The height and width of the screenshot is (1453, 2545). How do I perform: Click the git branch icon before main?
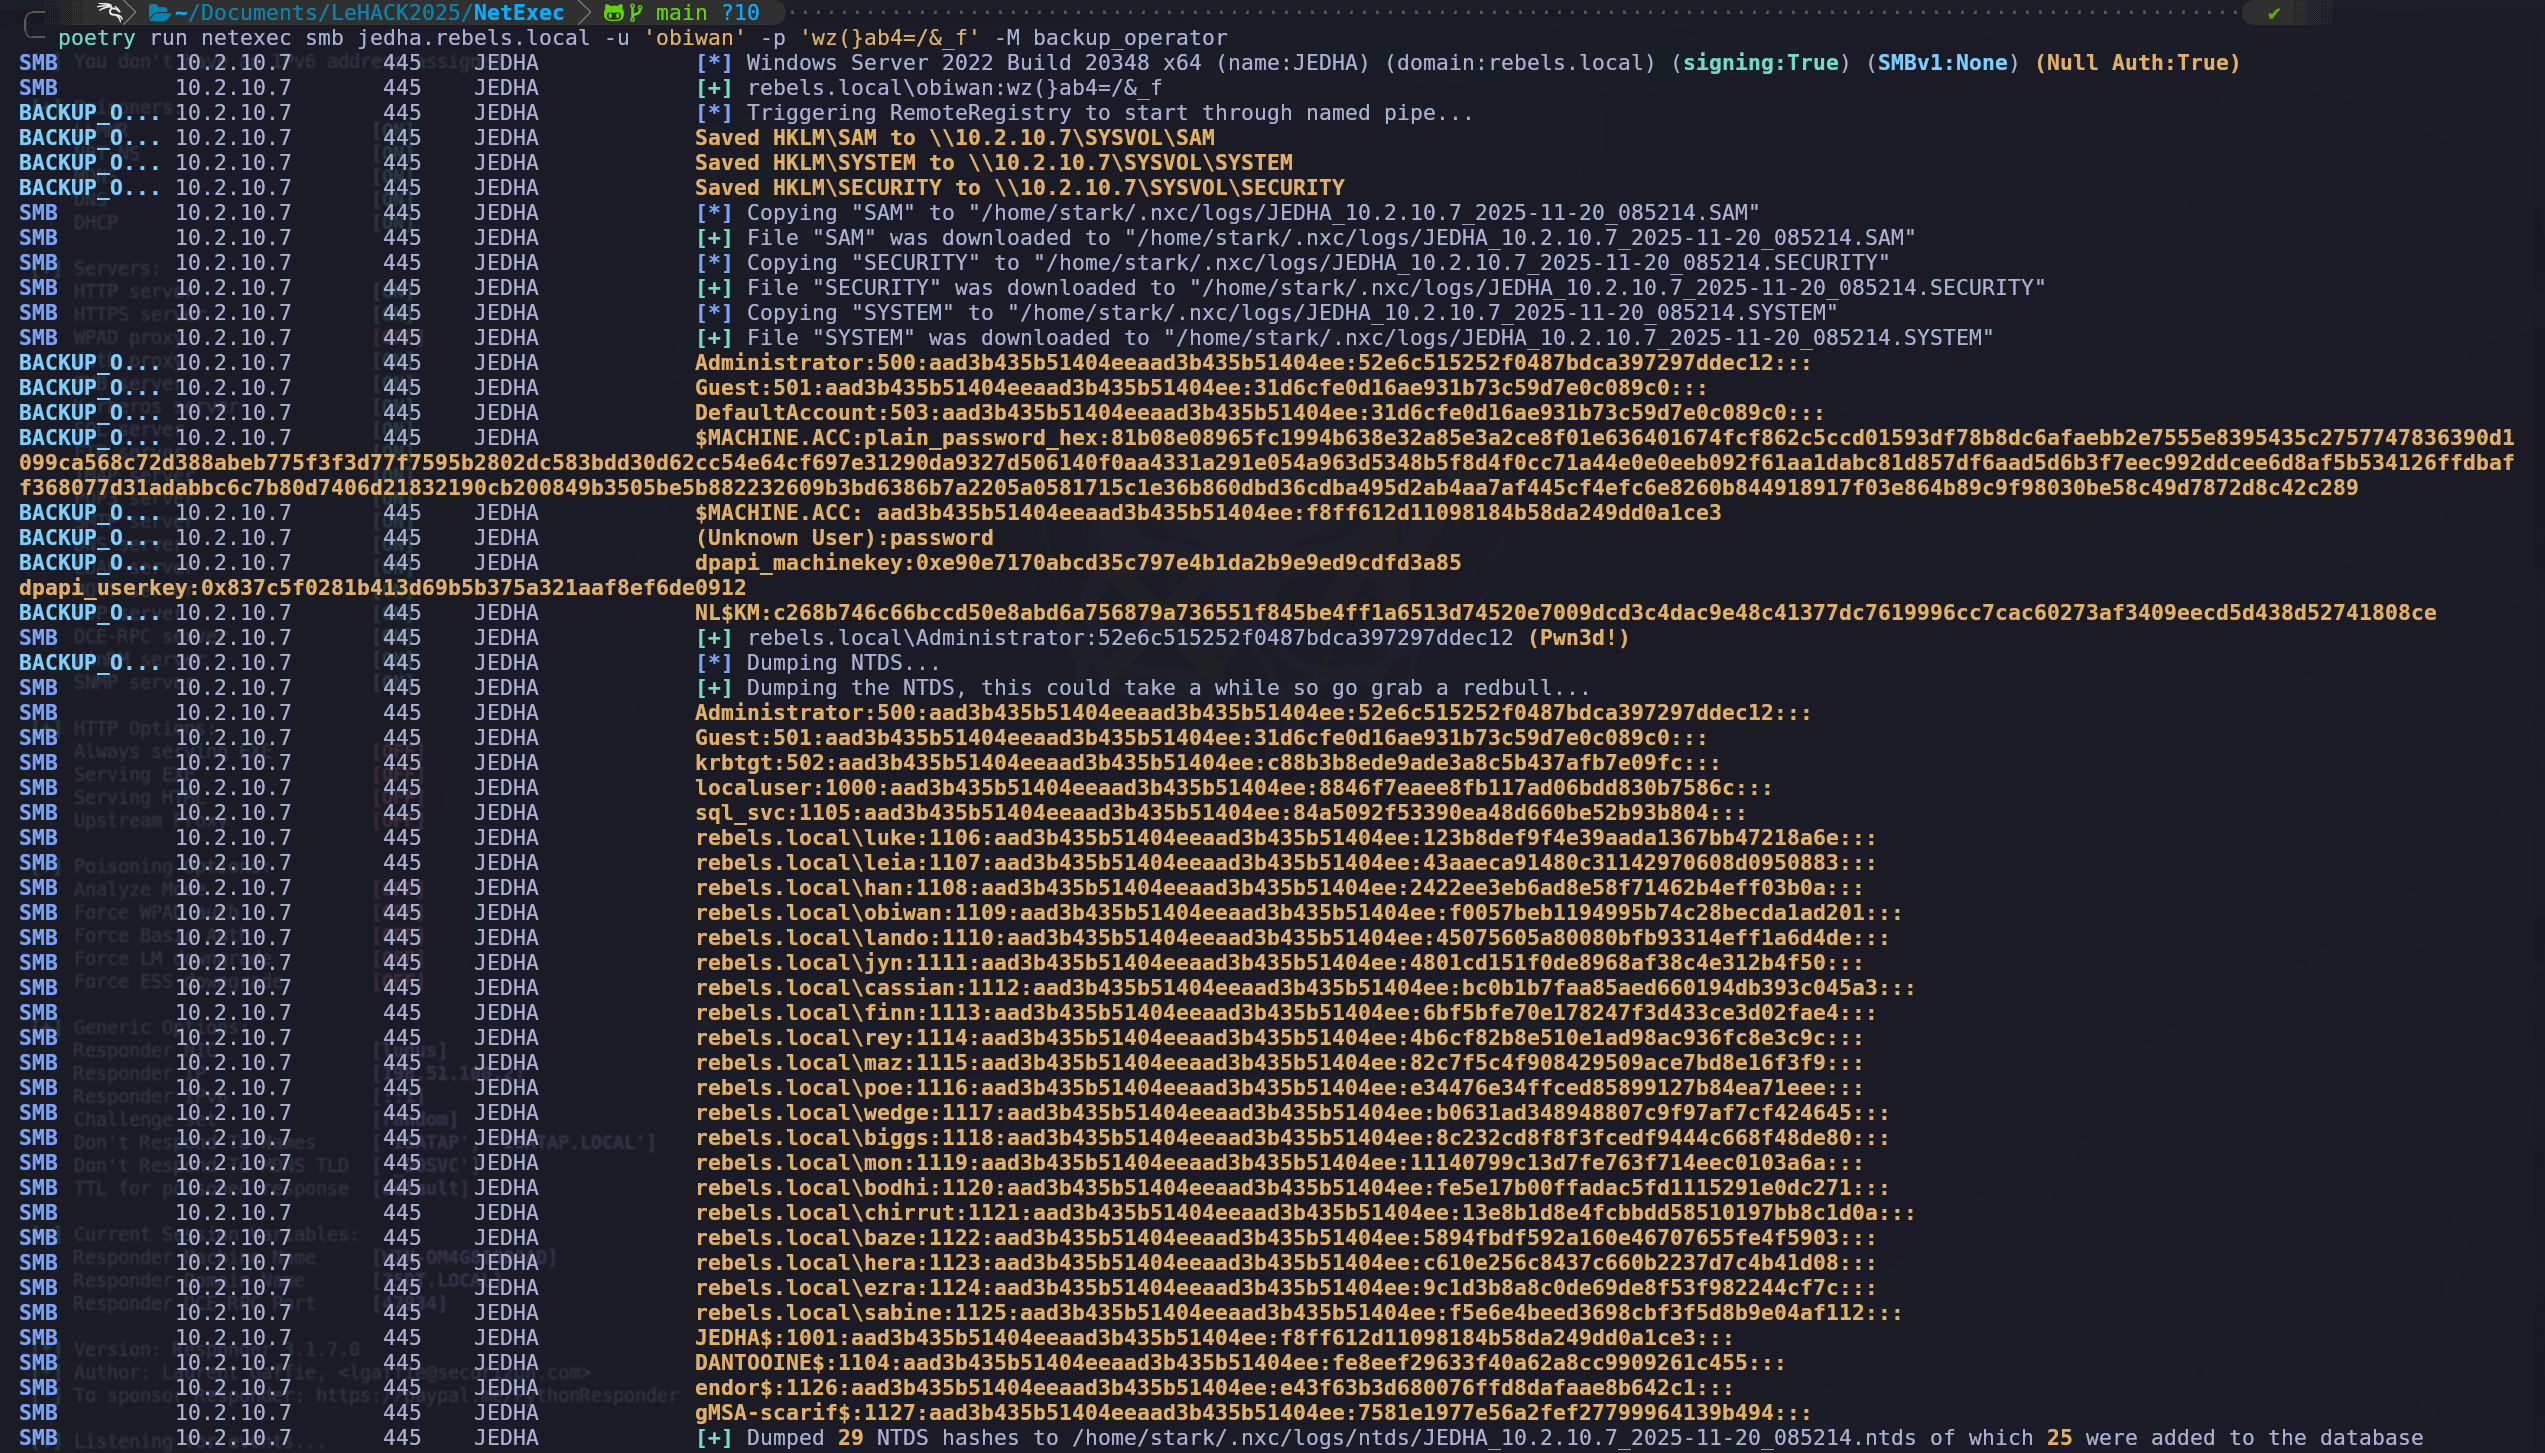pos(635,12)
